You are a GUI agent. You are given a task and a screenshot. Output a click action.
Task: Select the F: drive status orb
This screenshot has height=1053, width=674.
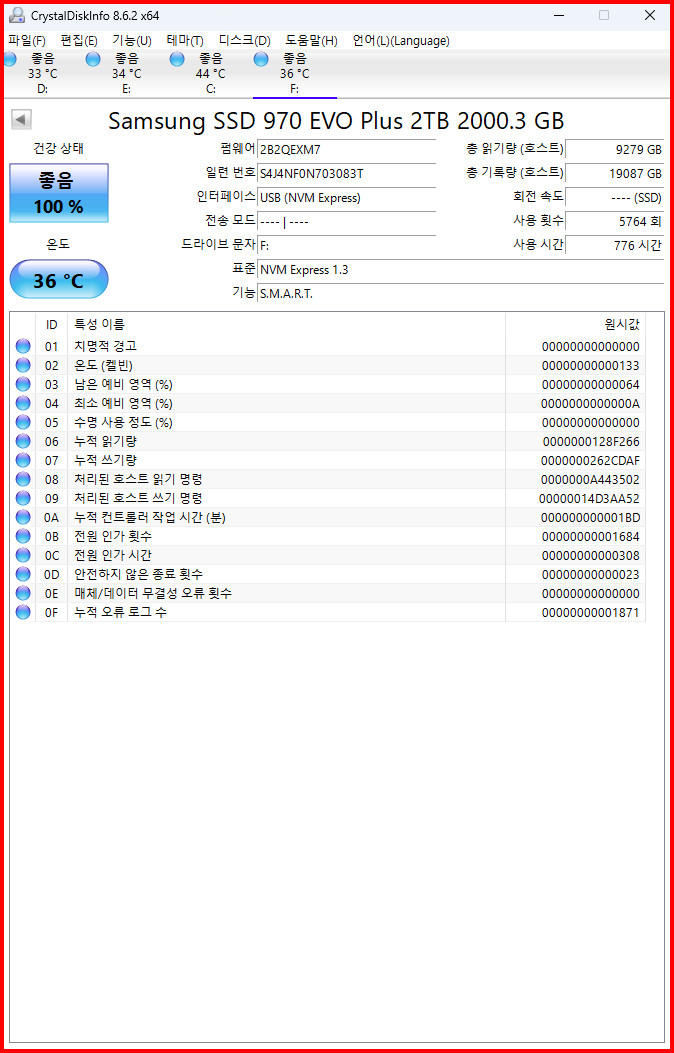(261, 60)
